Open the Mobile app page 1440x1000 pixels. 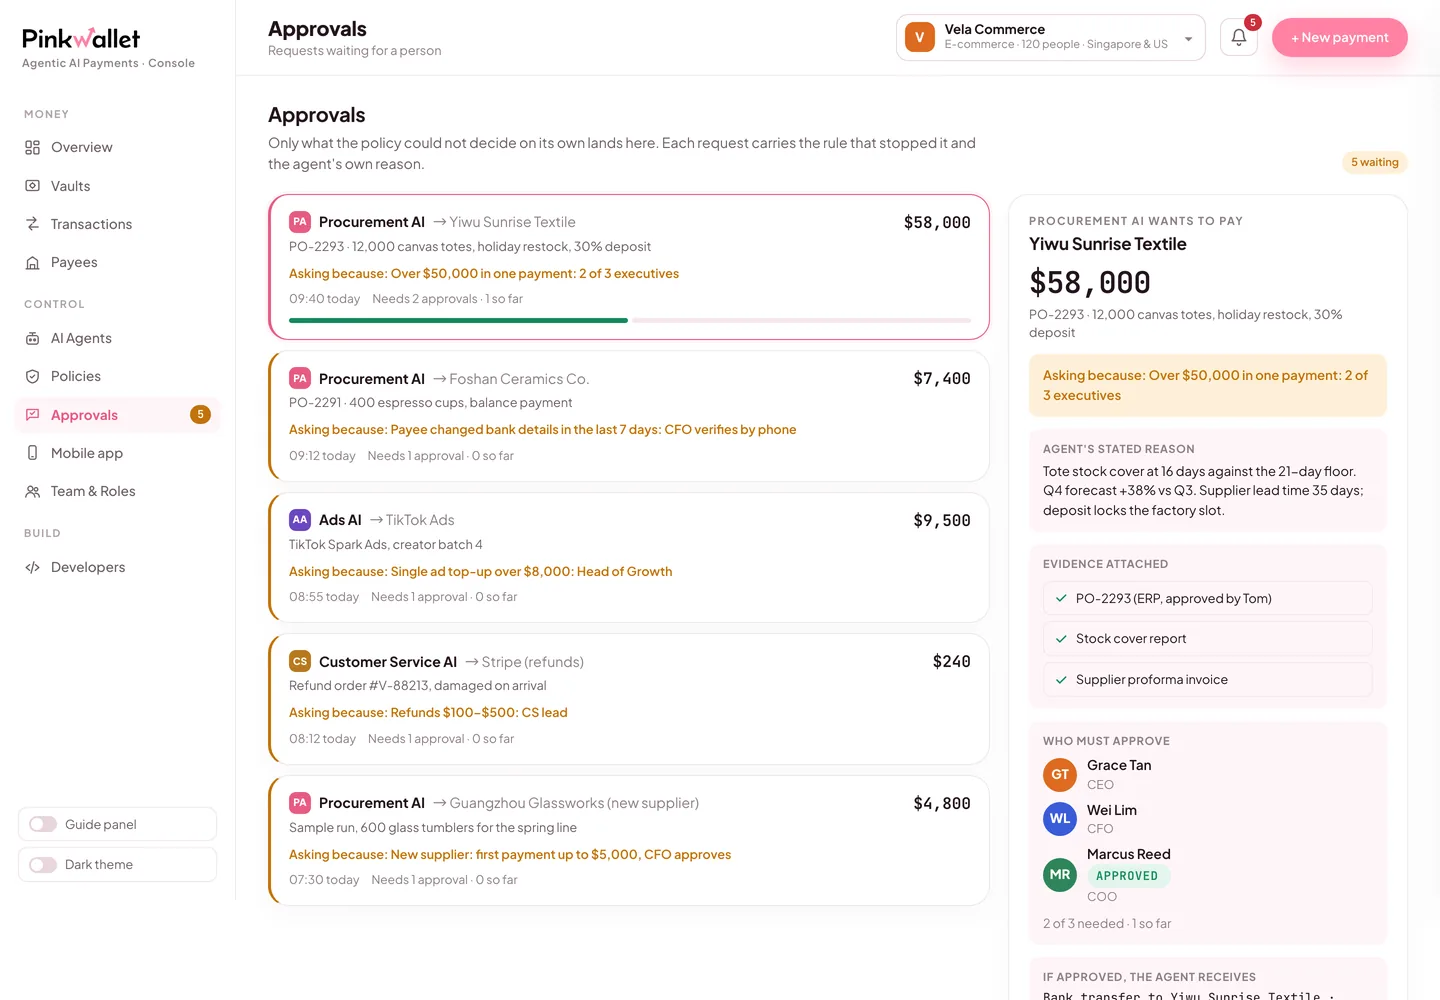117,453
